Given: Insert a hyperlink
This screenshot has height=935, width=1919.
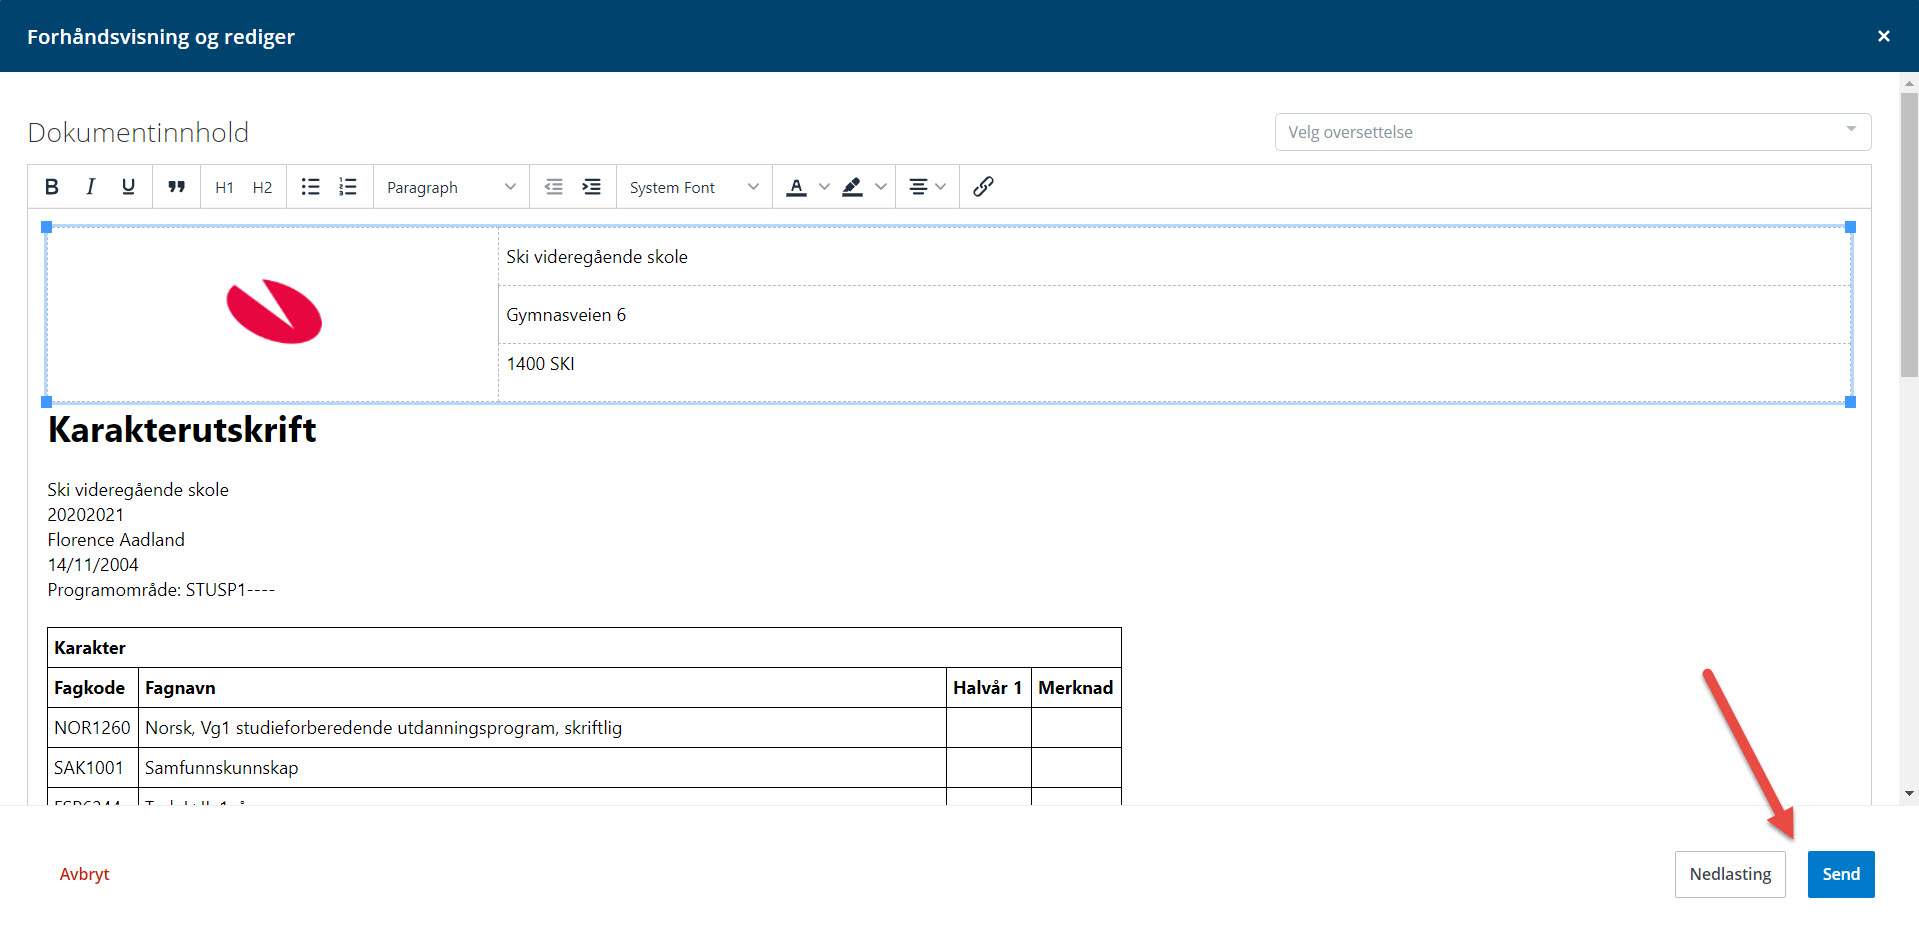Looking at the screenshot, I should (x=983, y=187).
